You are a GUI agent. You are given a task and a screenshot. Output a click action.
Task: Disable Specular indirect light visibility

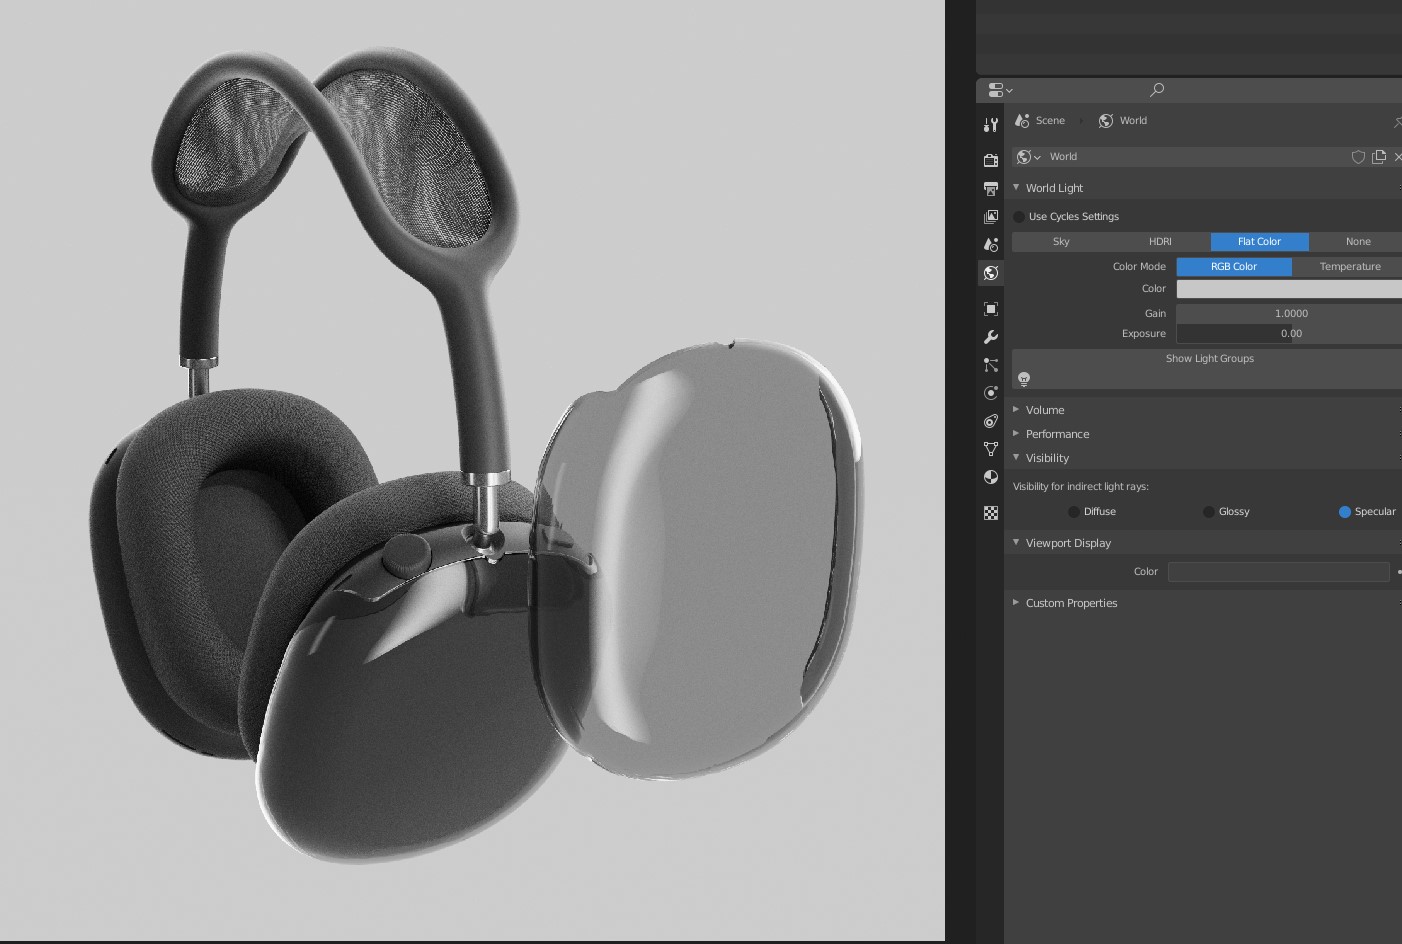[1345, 512]
